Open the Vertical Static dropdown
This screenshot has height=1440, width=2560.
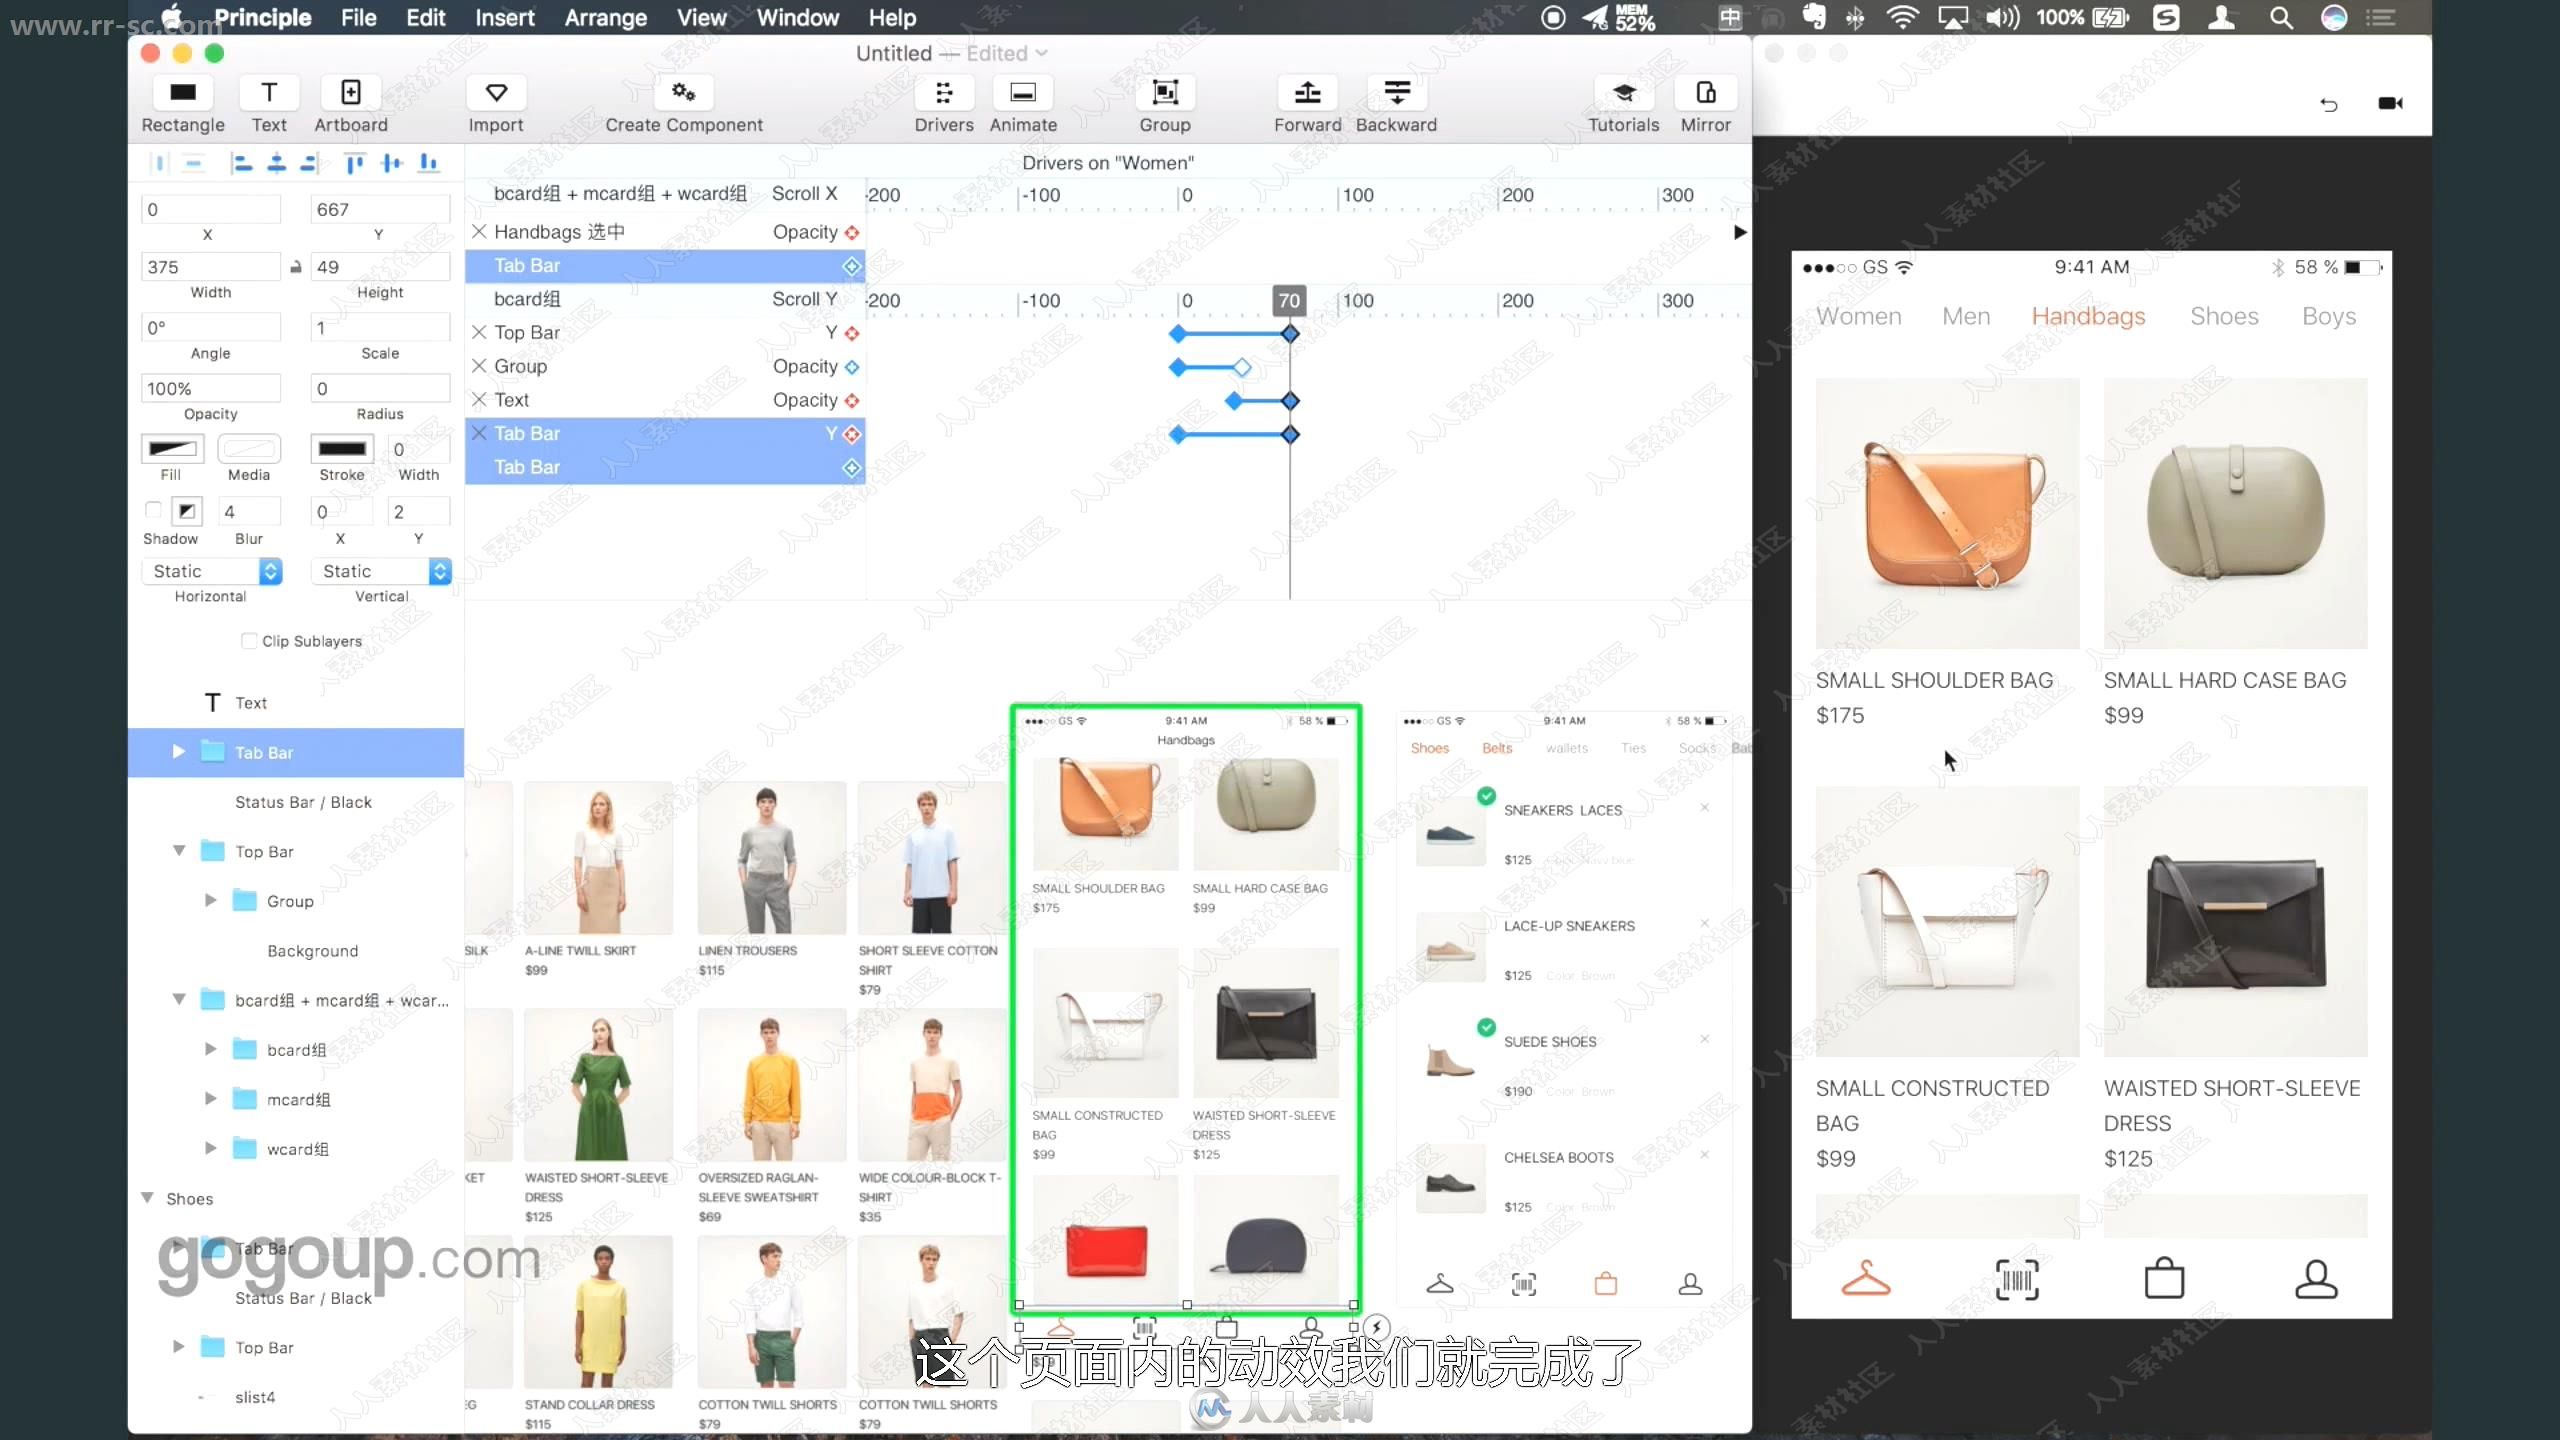(382, 571)
